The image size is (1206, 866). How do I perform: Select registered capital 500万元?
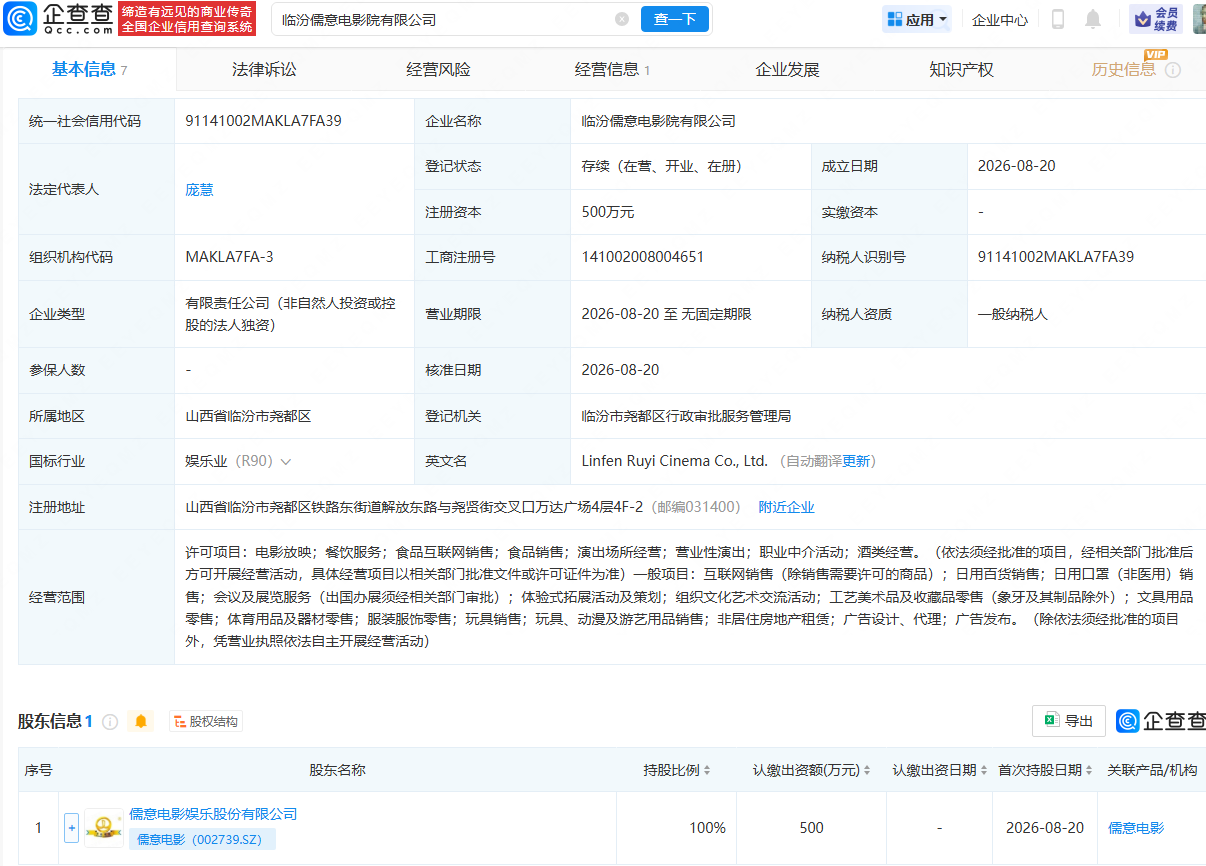click(608, 212)
